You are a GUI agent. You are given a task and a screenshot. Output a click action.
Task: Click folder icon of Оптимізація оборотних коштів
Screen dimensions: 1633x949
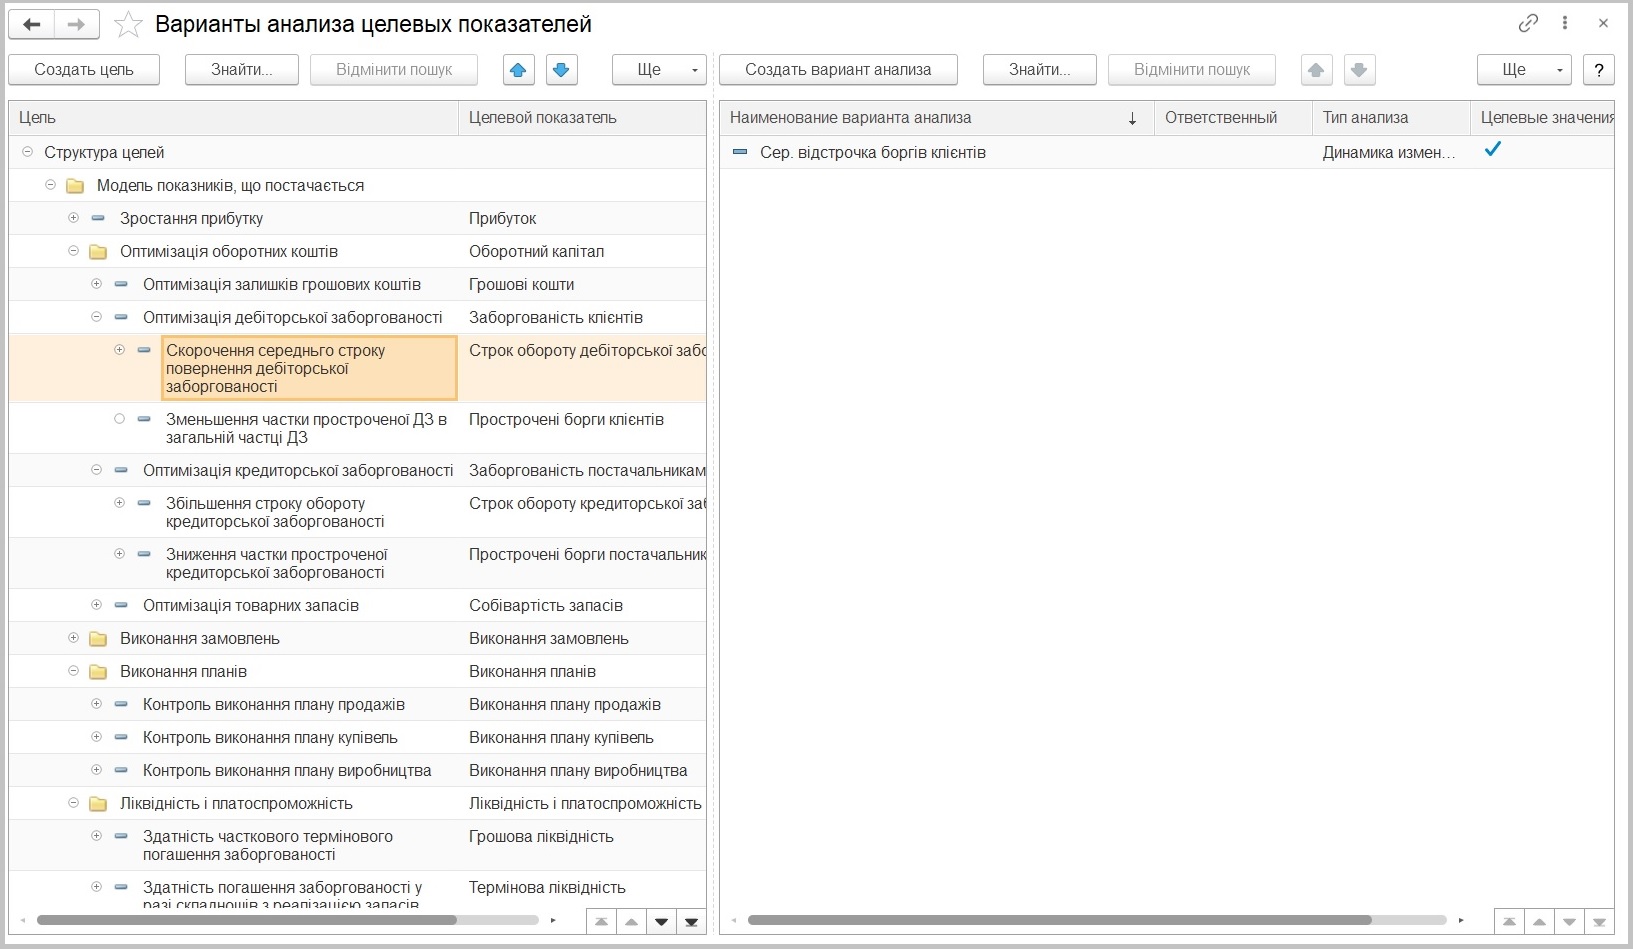pos(98,252)
